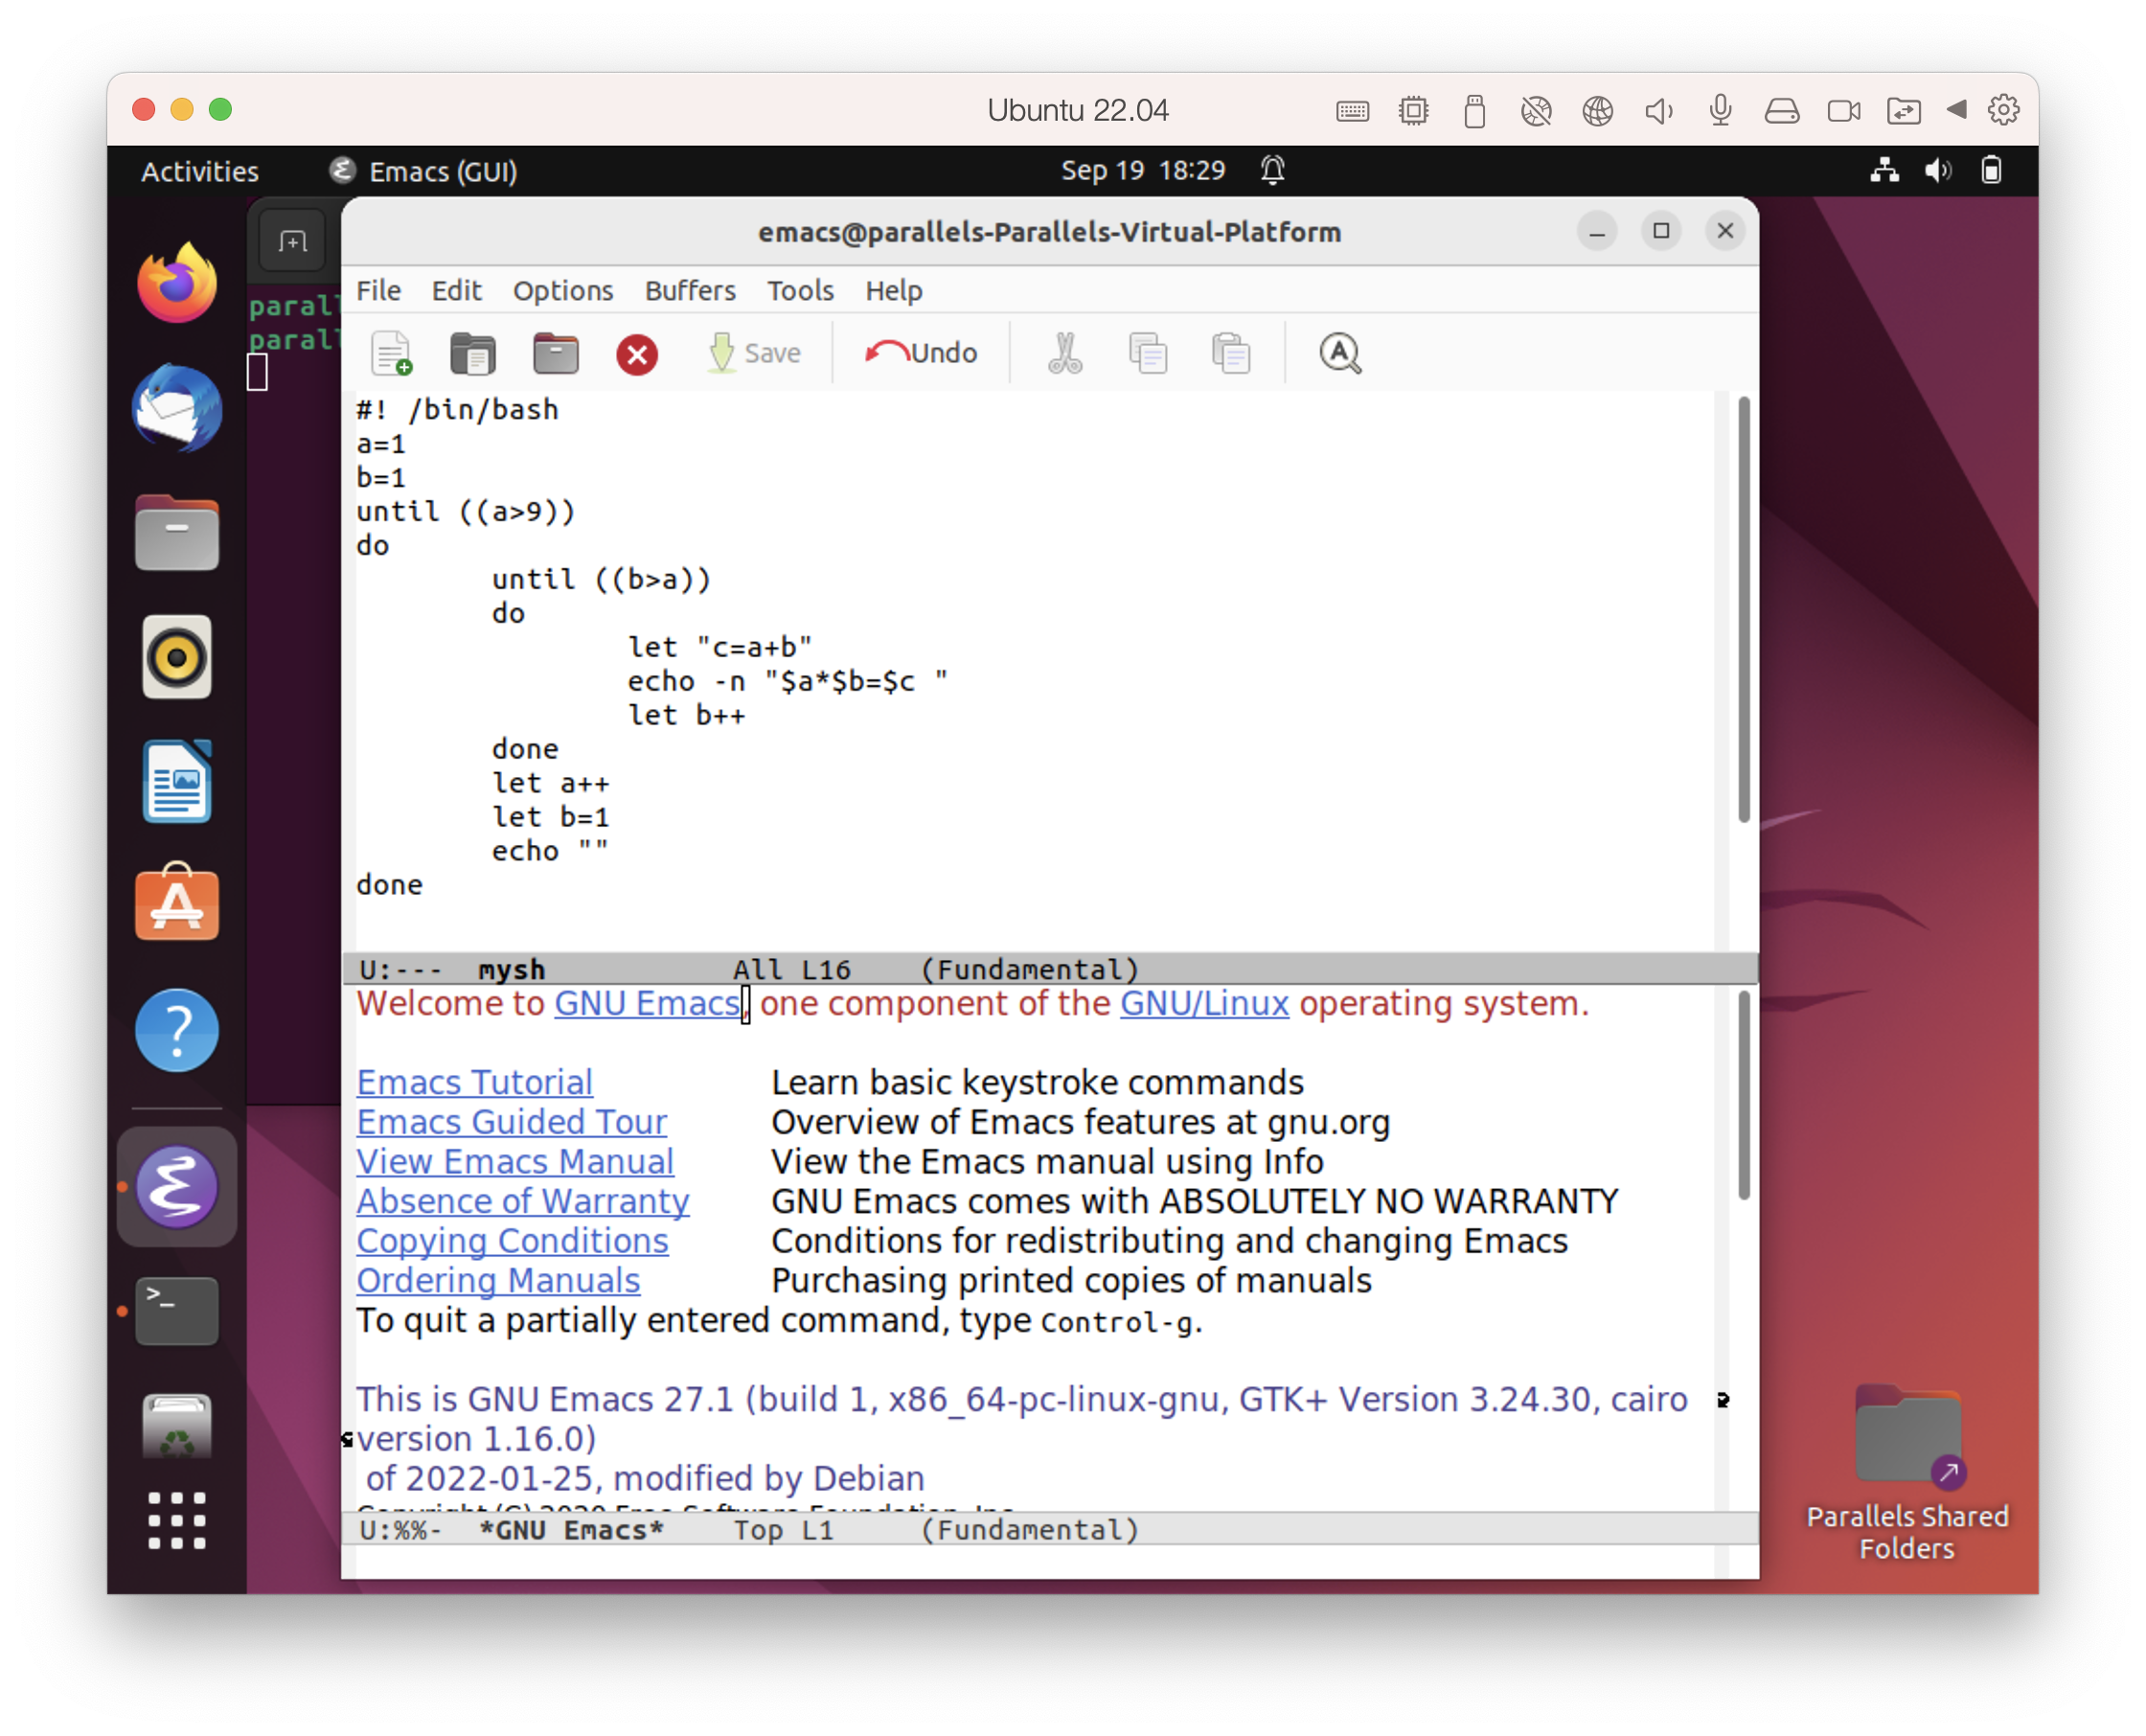Click the *GNU Emacs* buffer name in mode line
Screen dimensions: 2146x1736
coord(571,1530)
